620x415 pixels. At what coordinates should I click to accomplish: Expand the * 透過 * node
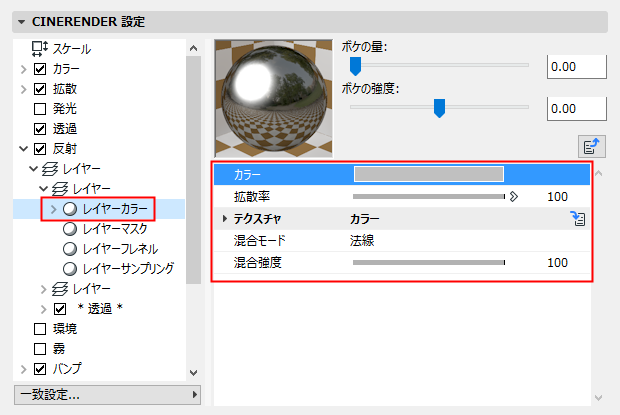click(44, 309)
